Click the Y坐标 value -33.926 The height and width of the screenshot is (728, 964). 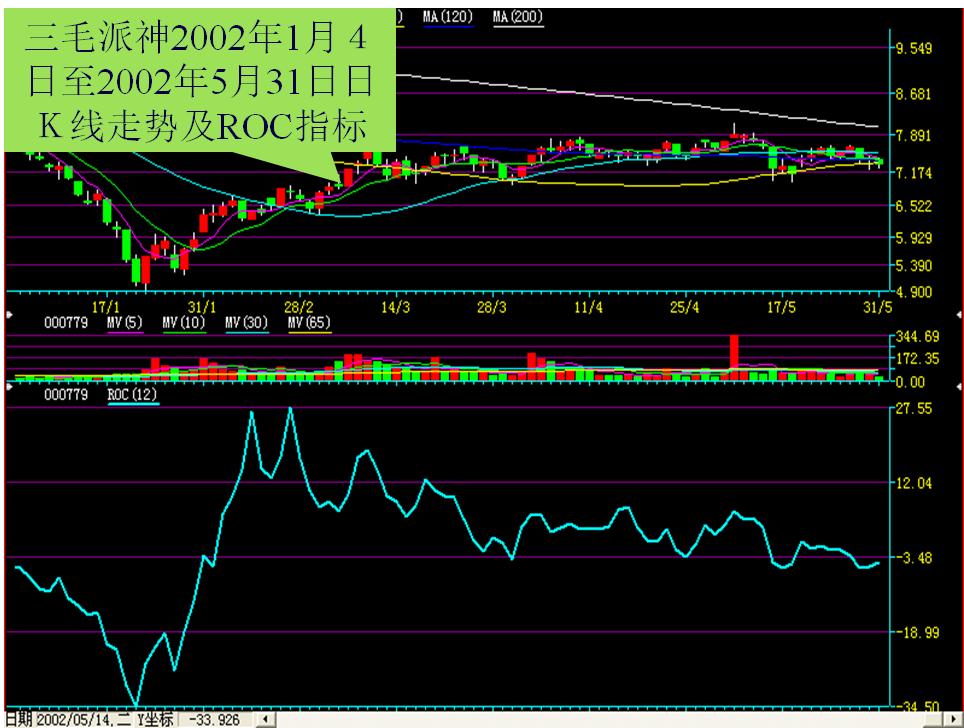tap(215, 719)
